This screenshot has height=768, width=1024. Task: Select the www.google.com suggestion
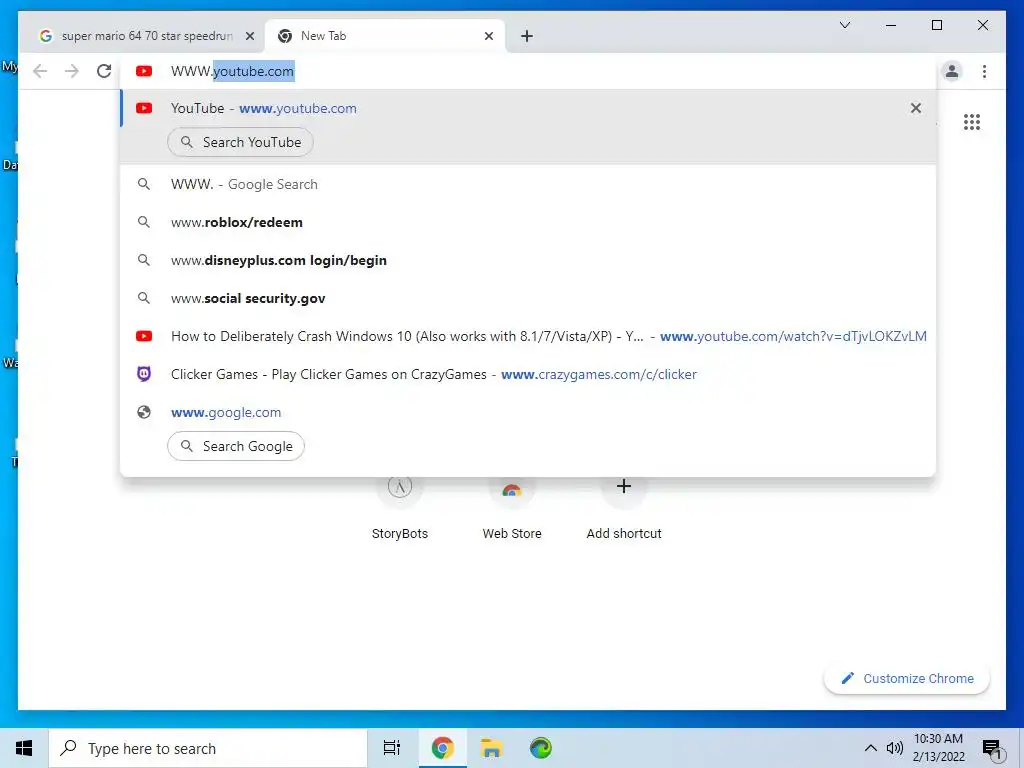pos(528,412)
